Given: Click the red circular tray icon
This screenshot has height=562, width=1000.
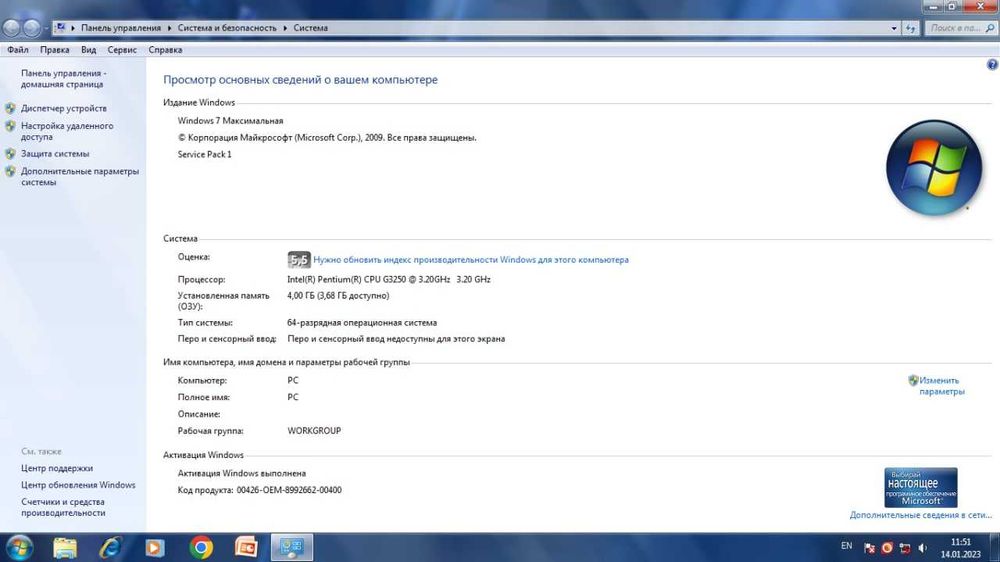Looking at the screenshot, I should pos(887,548).
